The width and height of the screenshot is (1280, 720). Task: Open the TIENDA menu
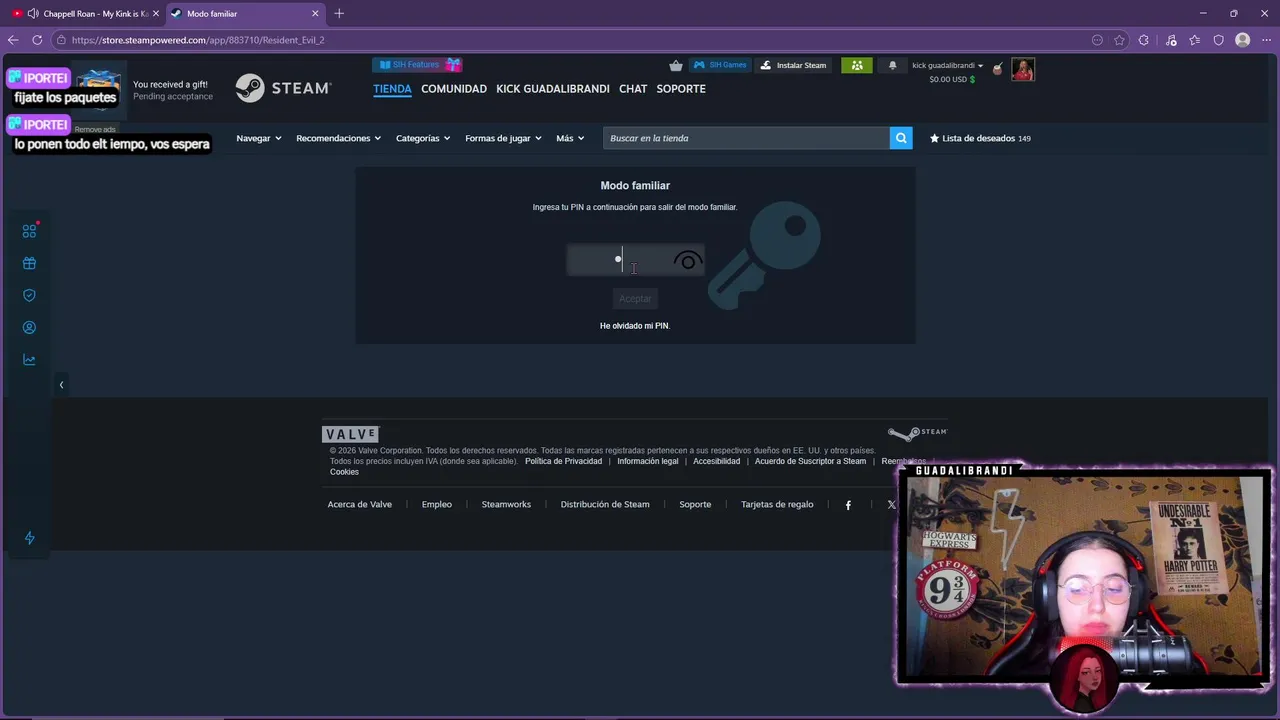[392, 89]
